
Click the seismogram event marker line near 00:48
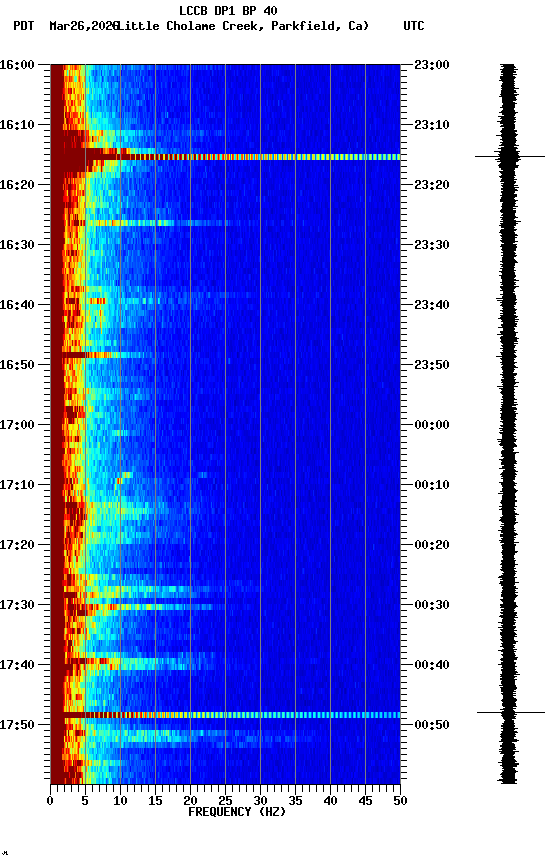click(511, 712)
